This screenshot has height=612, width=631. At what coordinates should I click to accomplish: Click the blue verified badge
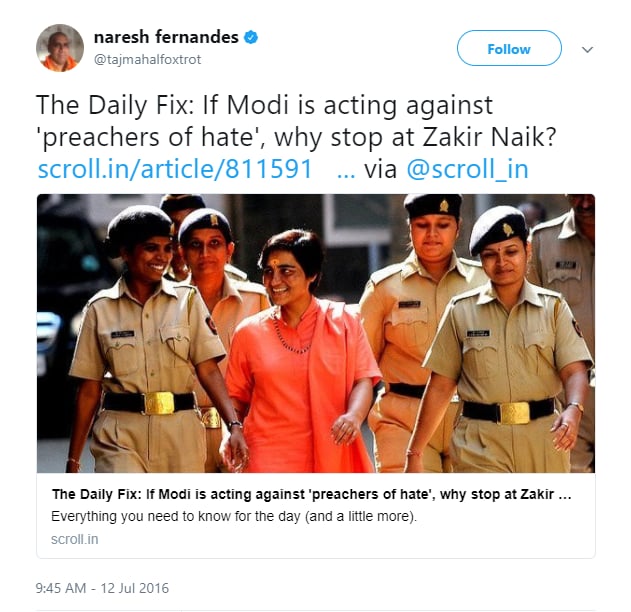click(251, 38)
